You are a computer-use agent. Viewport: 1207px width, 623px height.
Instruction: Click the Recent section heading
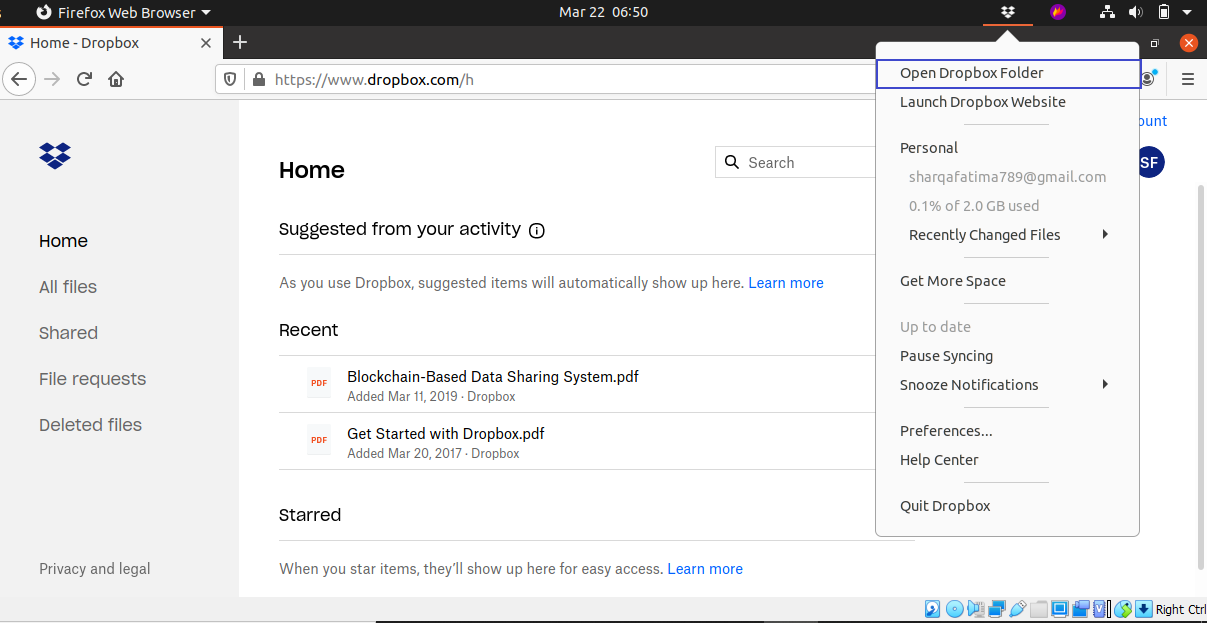[308, 330]
